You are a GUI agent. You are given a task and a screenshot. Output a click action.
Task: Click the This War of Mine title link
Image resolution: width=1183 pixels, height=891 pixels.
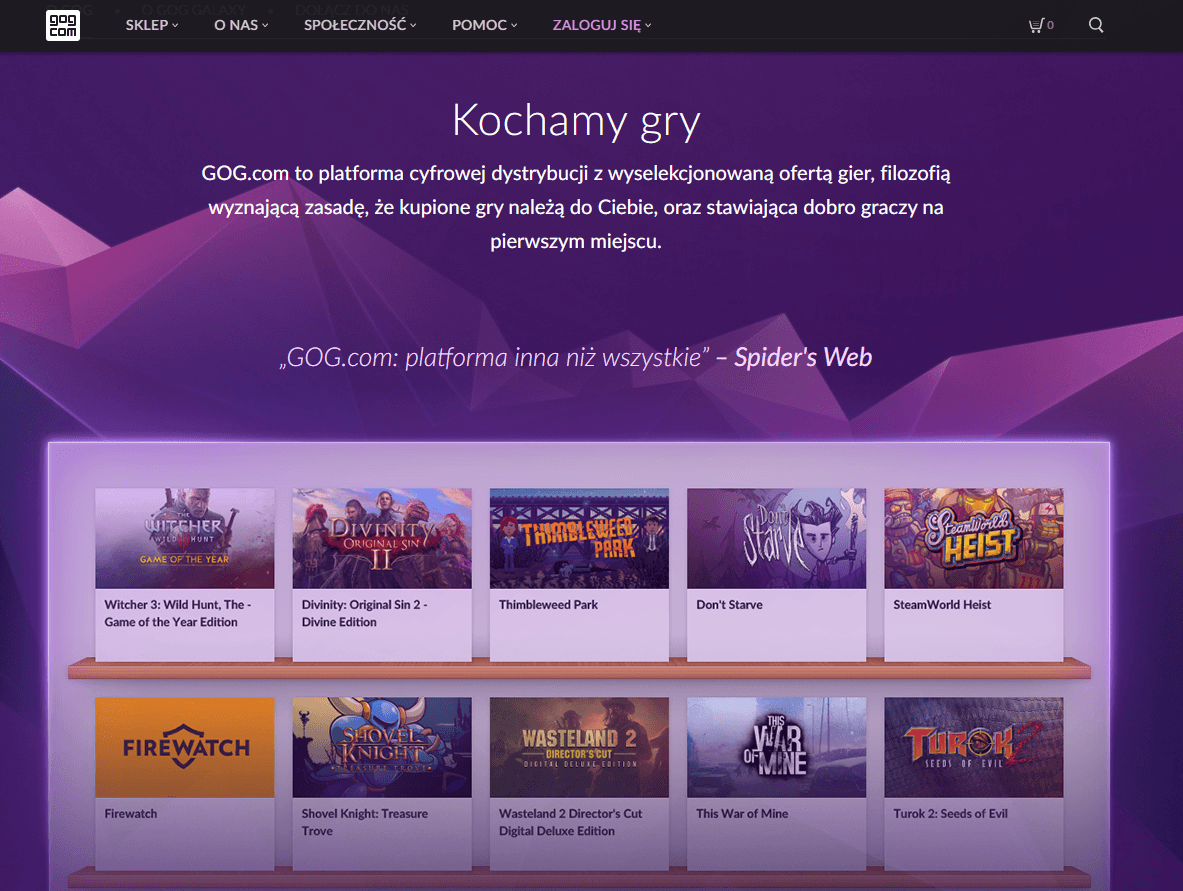[x=742, y=814]
